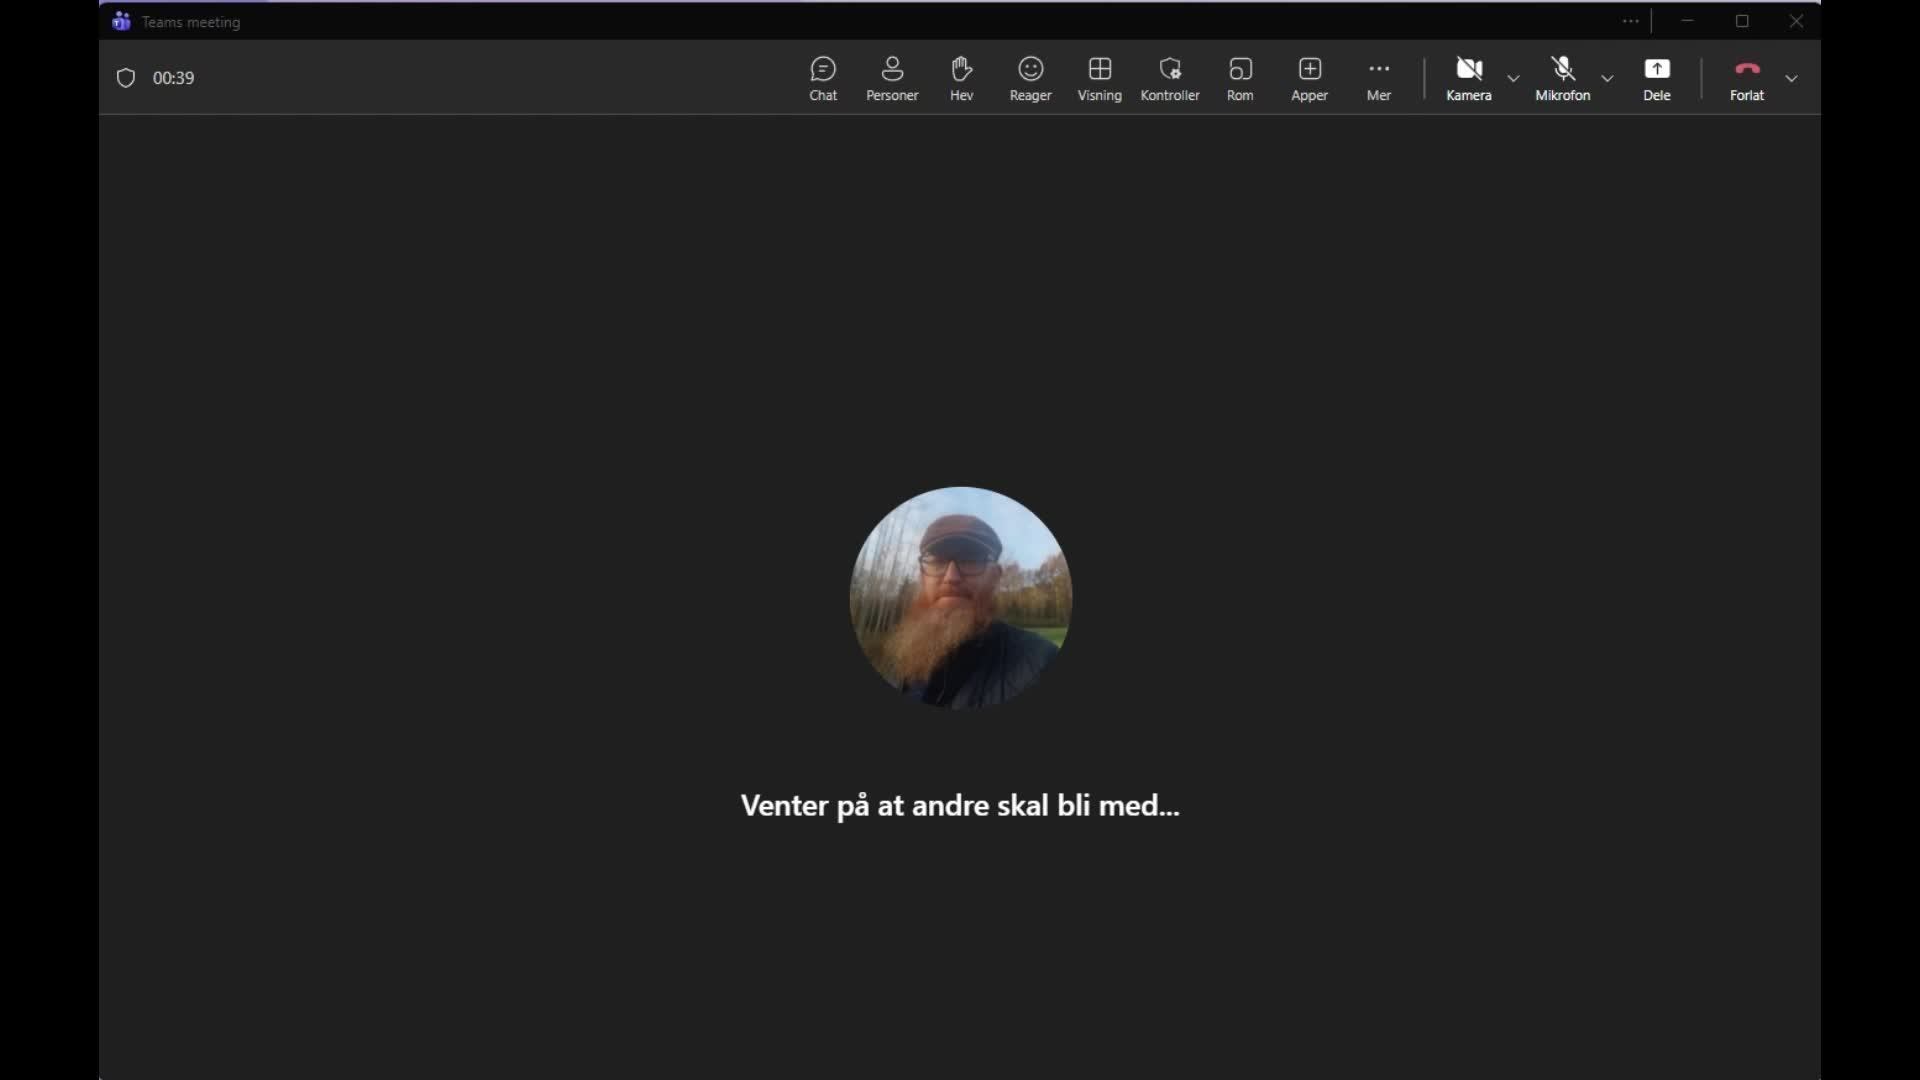Screen dimensions: 1920x1080
Task: Open Visning view options
Action: (1099, 78)
